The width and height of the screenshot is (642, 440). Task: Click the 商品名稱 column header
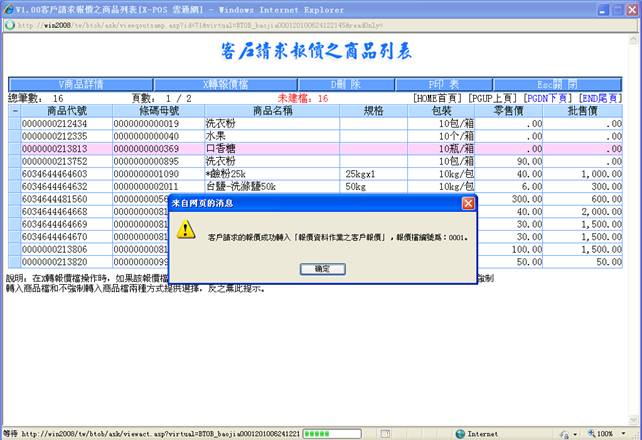[272, 111]
